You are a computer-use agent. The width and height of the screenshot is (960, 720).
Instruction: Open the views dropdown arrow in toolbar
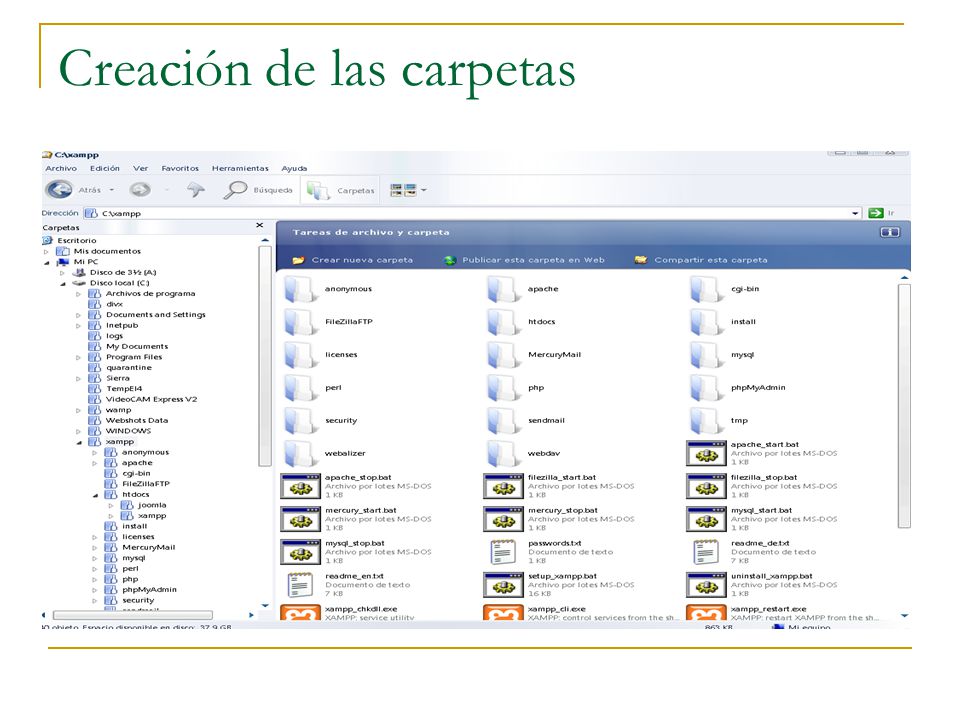(x=424, y=190)
